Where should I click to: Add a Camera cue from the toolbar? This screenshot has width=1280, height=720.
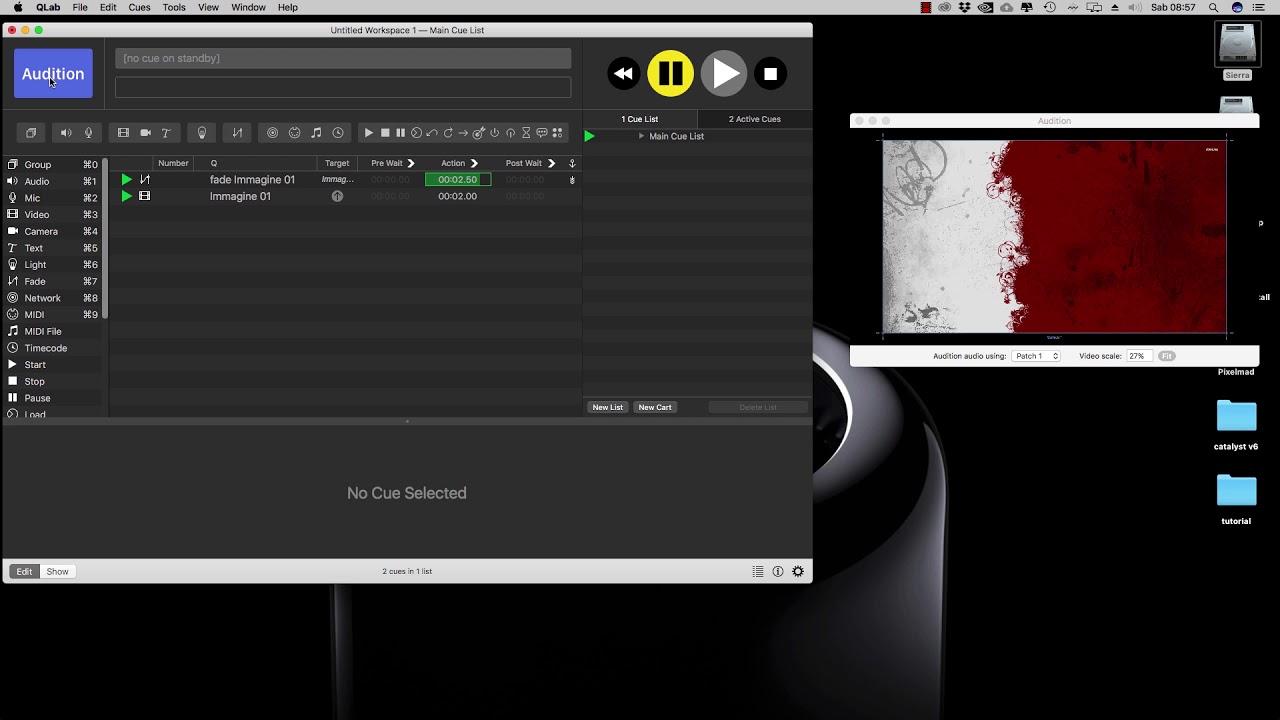[x=145, y=133]
